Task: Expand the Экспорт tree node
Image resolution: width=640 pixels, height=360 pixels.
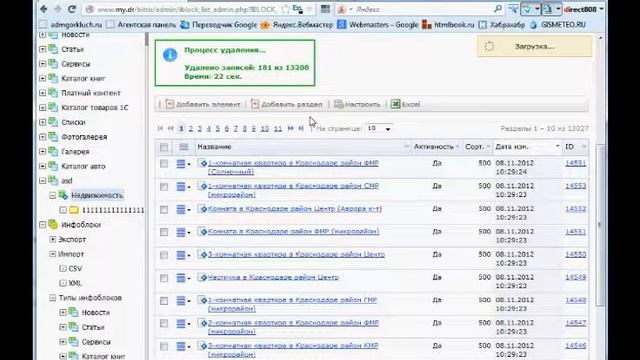Action: 53,239
